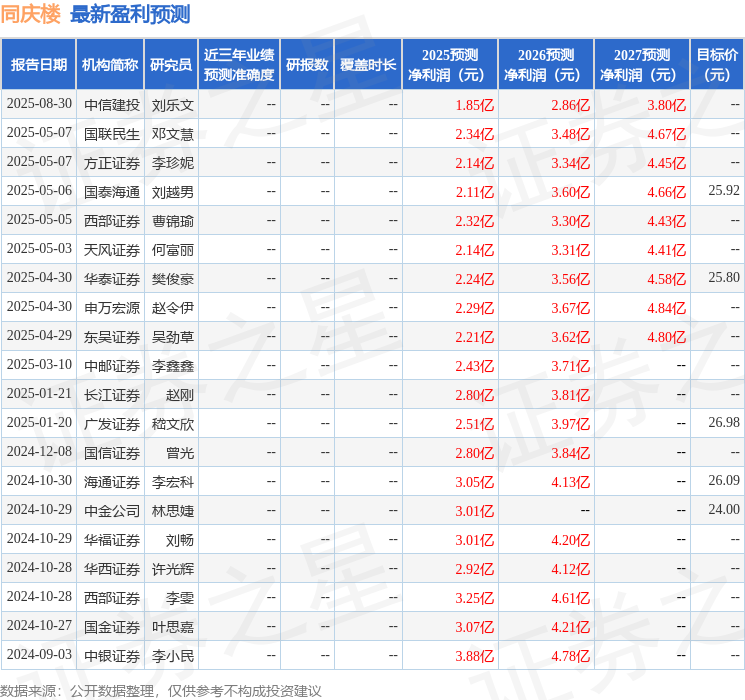This screenshot has height=700, width=745.
Task: Click the 最新盈利预测 heading
Action: click(x=130, y=14)
